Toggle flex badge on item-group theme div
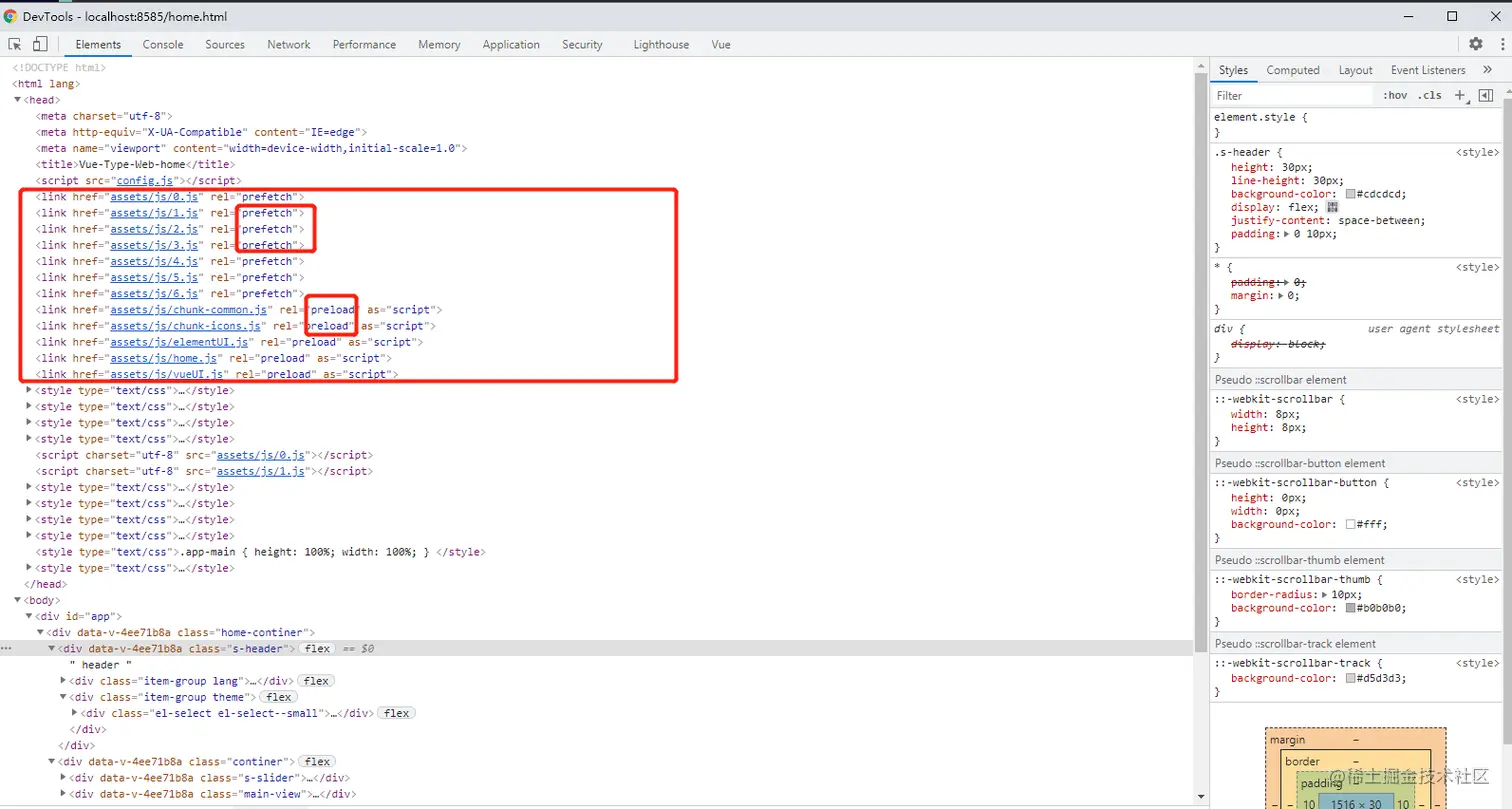This screenshot has width=1512, height=809. click(x=278, y=697)
